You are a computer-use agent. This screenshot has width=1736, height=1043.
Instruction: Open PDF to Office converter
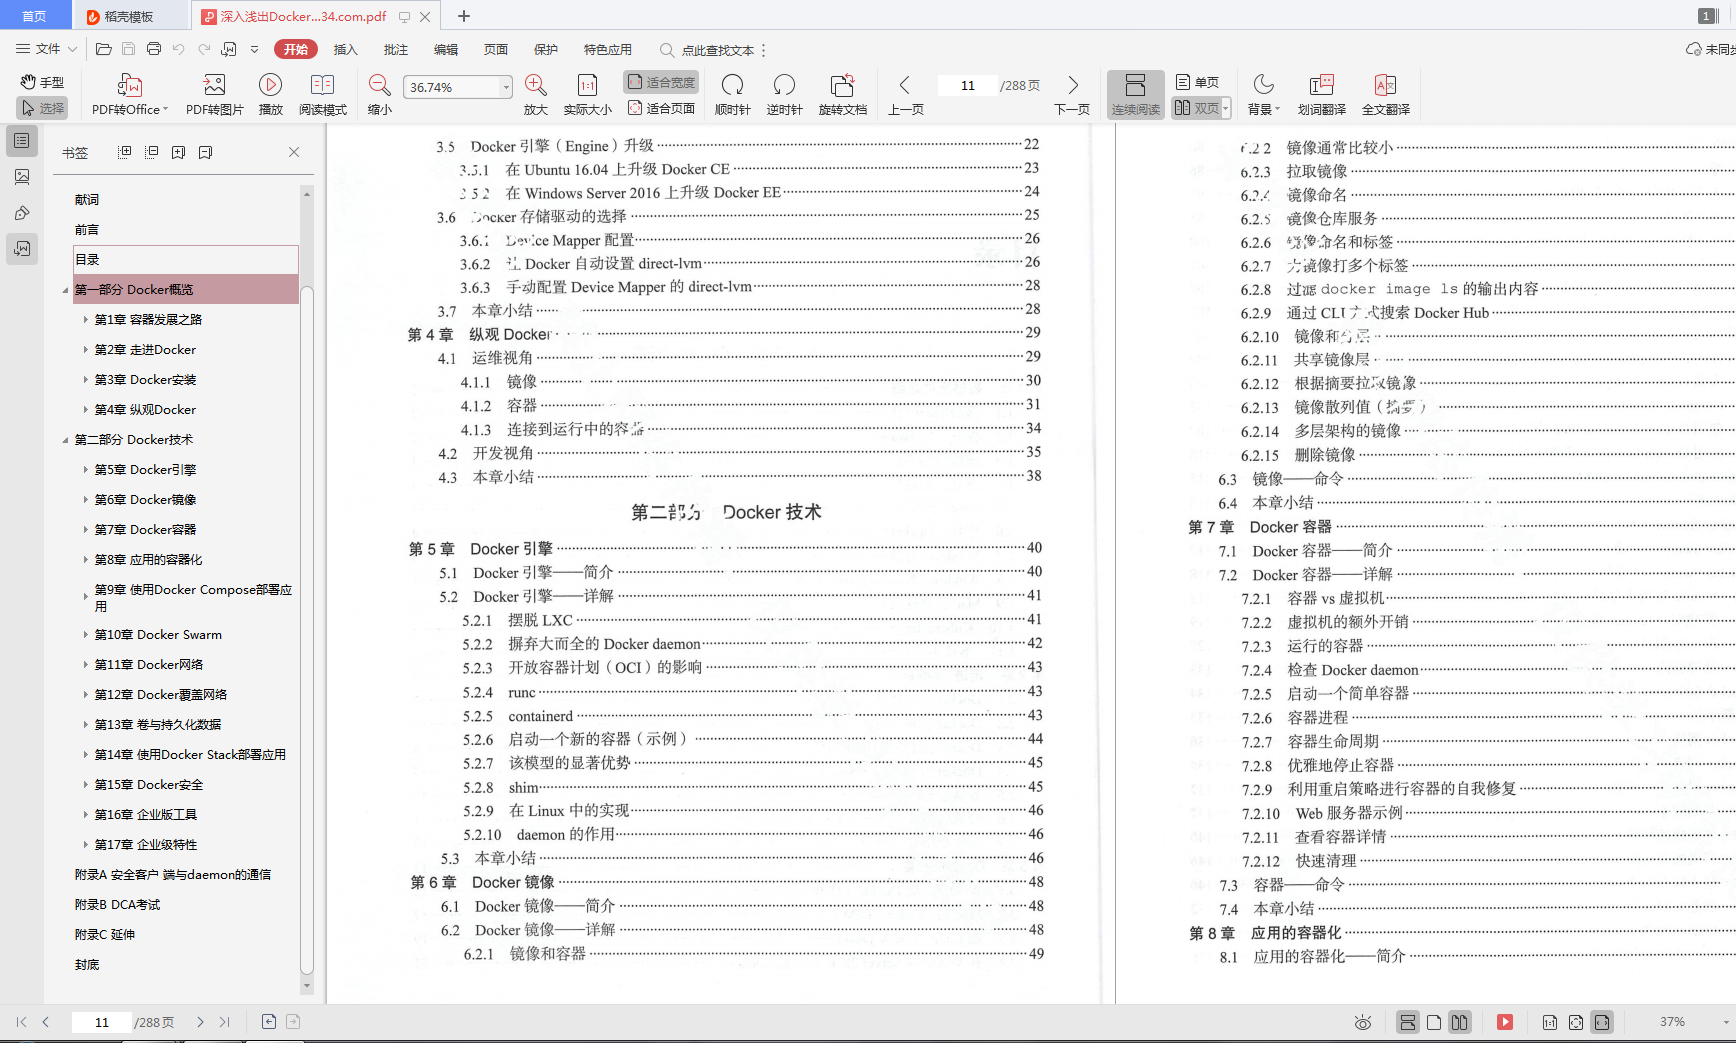click(x=130, y=95)
